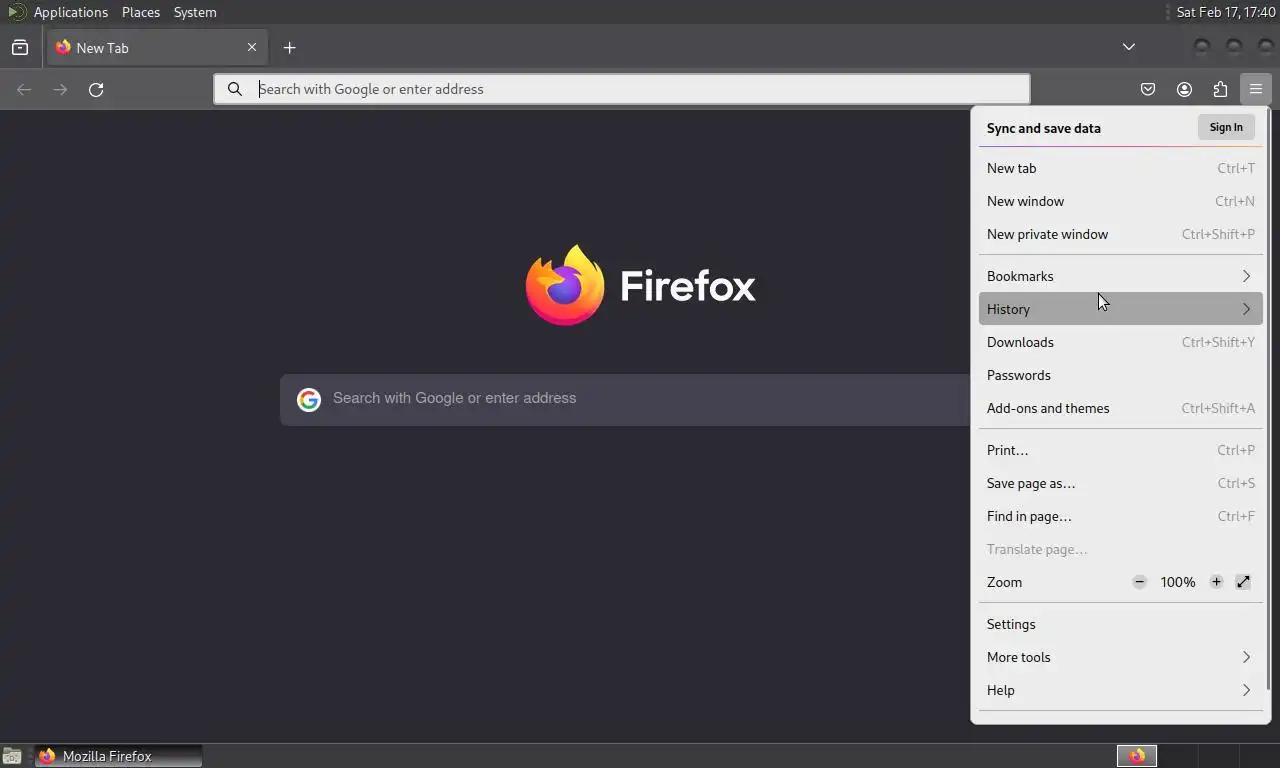Click the Firefox workspace switcher thumbnail
This screenshot has height=768, width=1280.
[x=1136, y=756]
